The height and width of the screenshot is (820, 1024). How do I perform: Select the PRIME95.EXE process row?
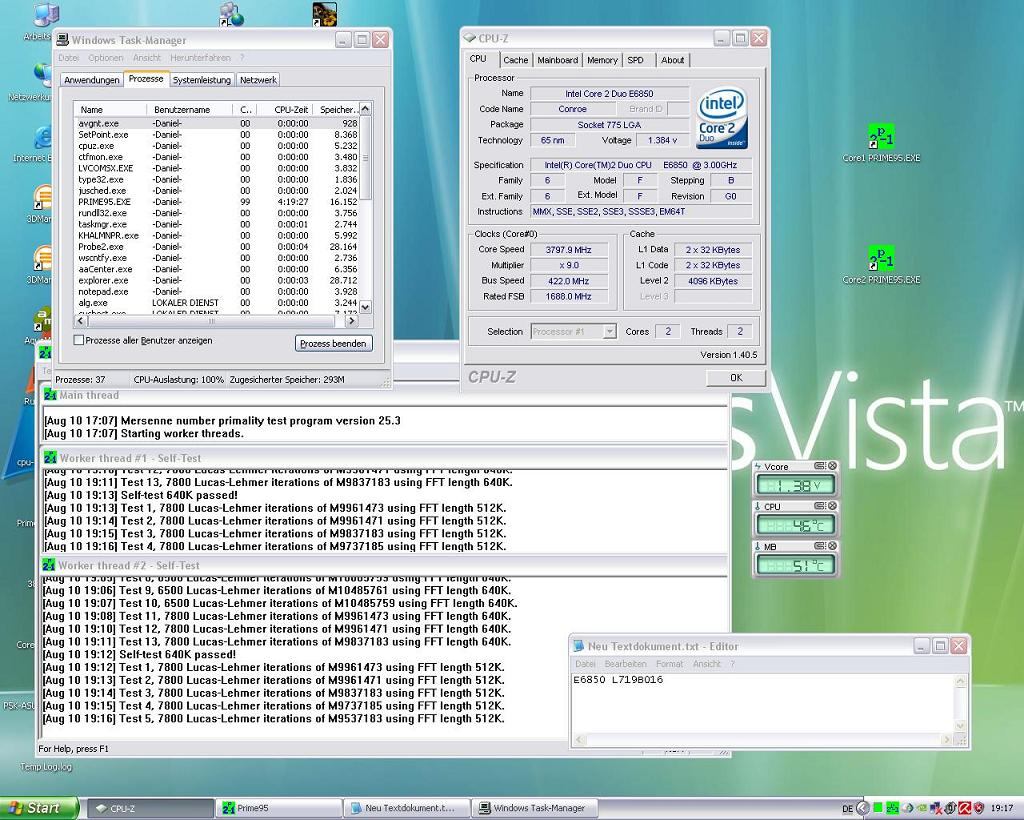(217, 202)
